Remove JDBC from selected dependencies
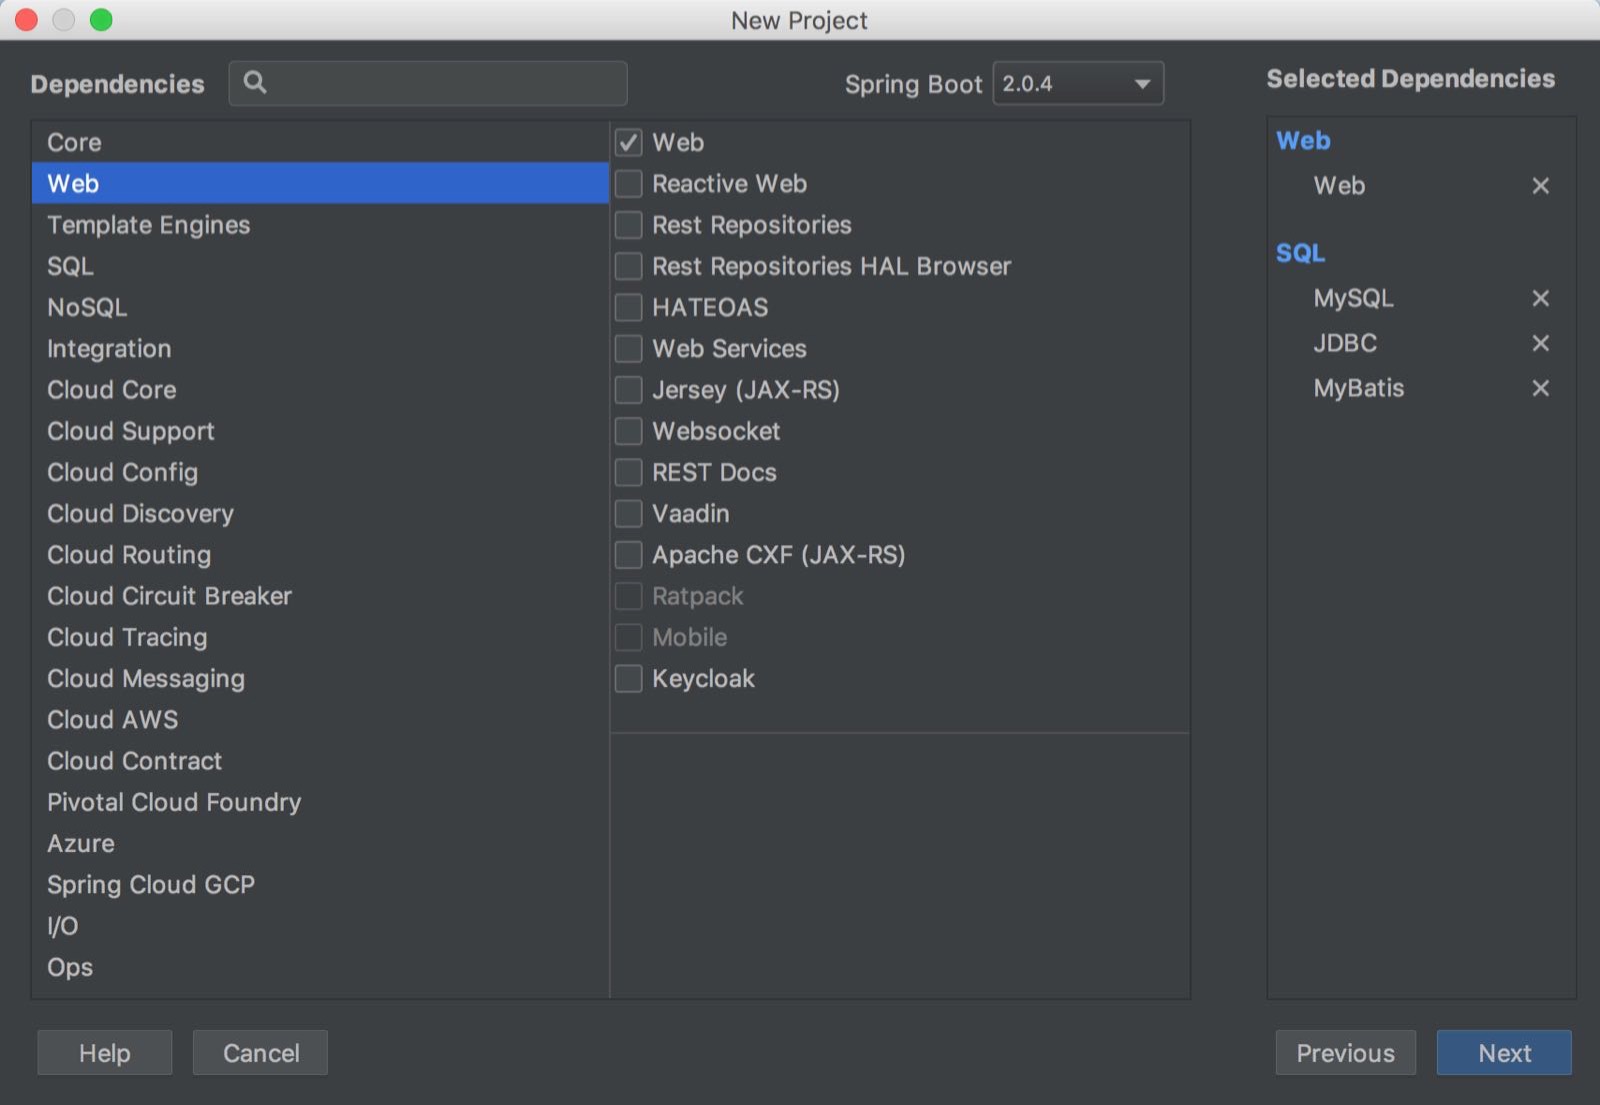Screen dimensions: 1600x1105 (1540, 343)
